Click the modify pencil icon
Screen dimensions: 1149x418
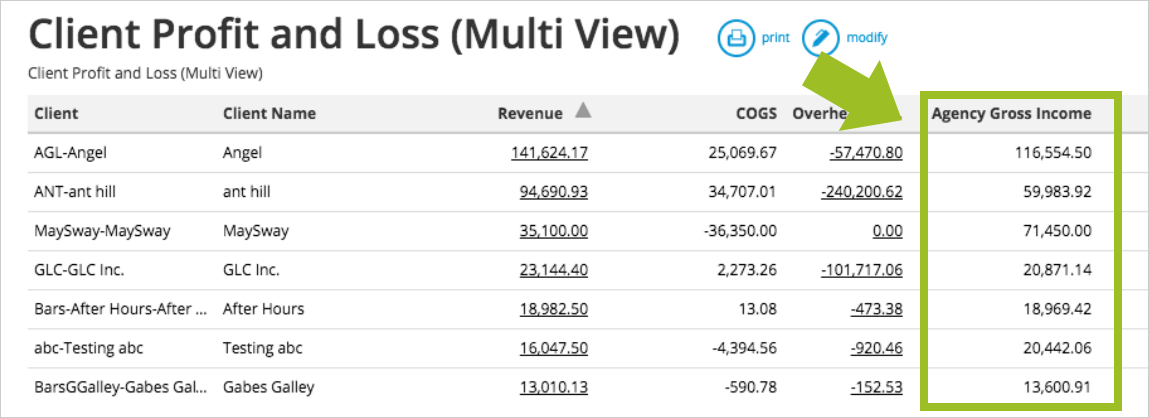click(820, 38)
